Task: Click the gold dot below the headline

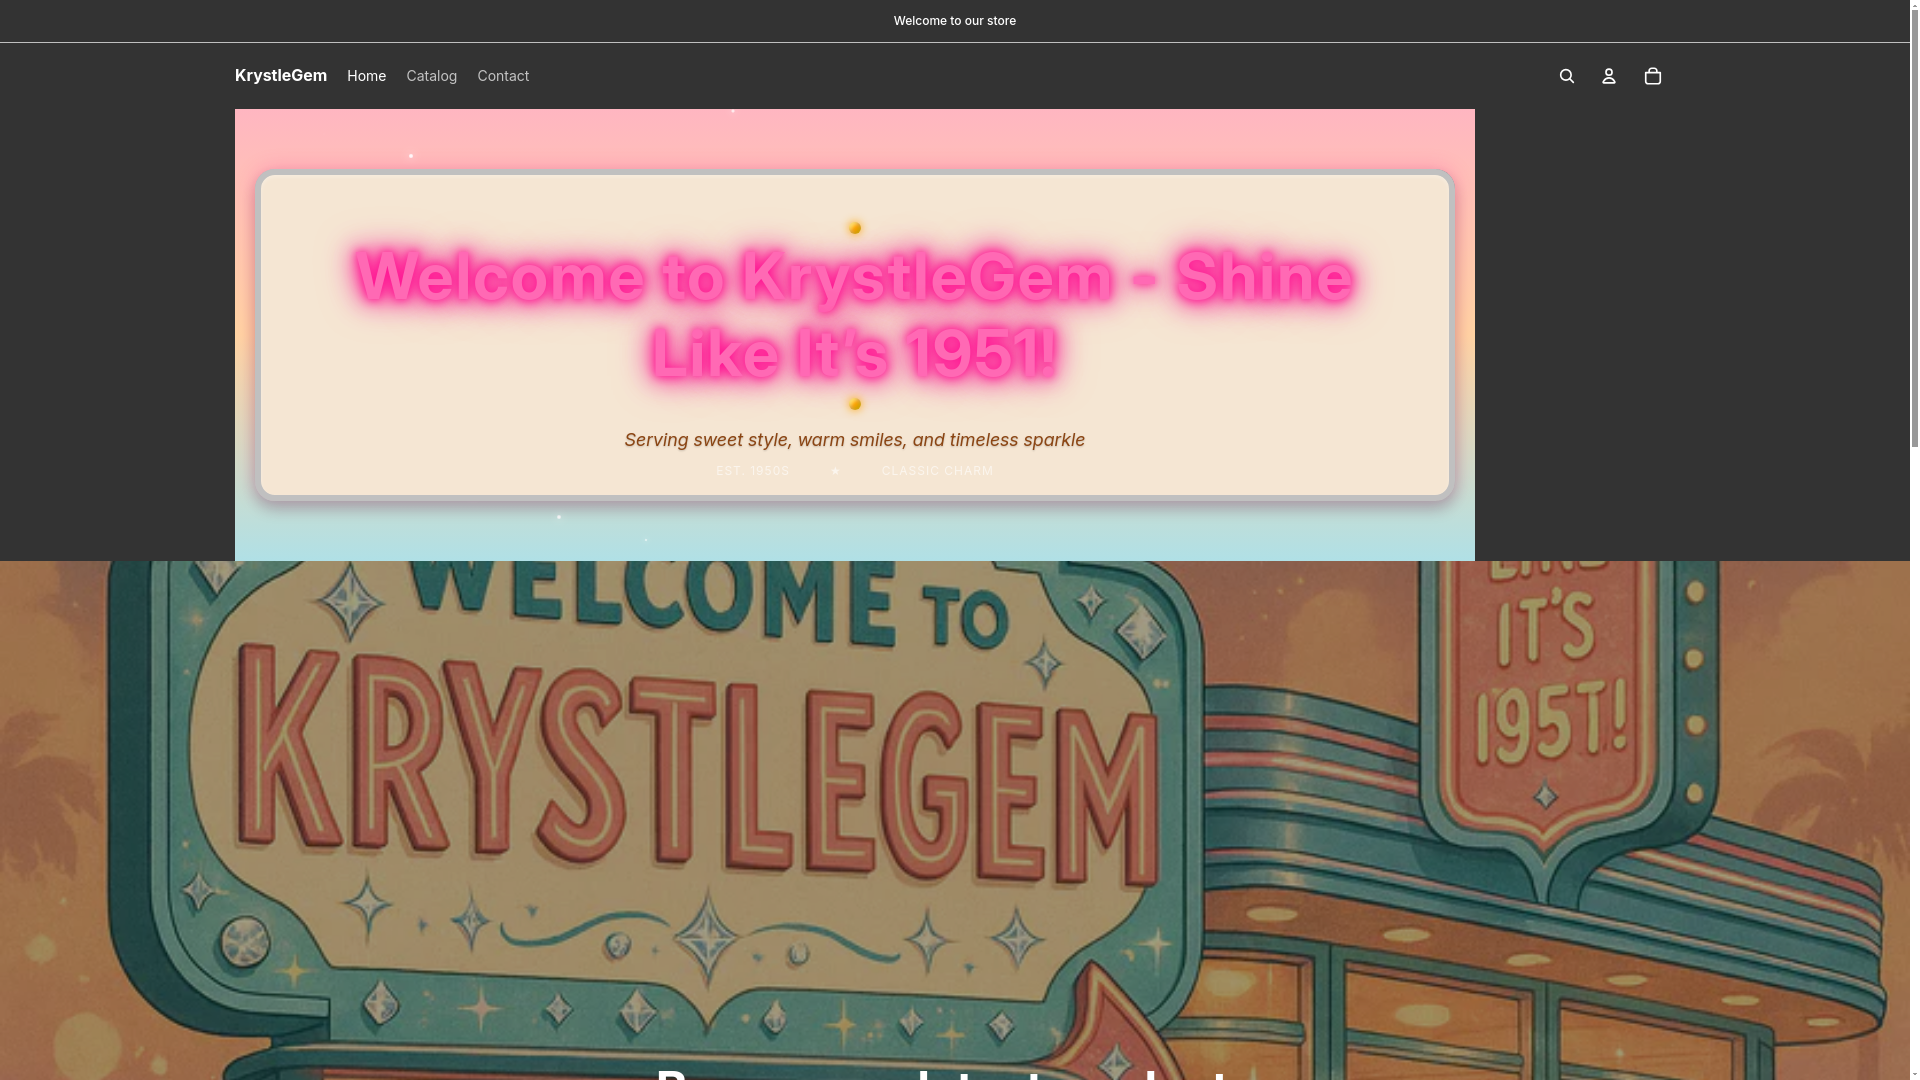Action: pos(855,404)
